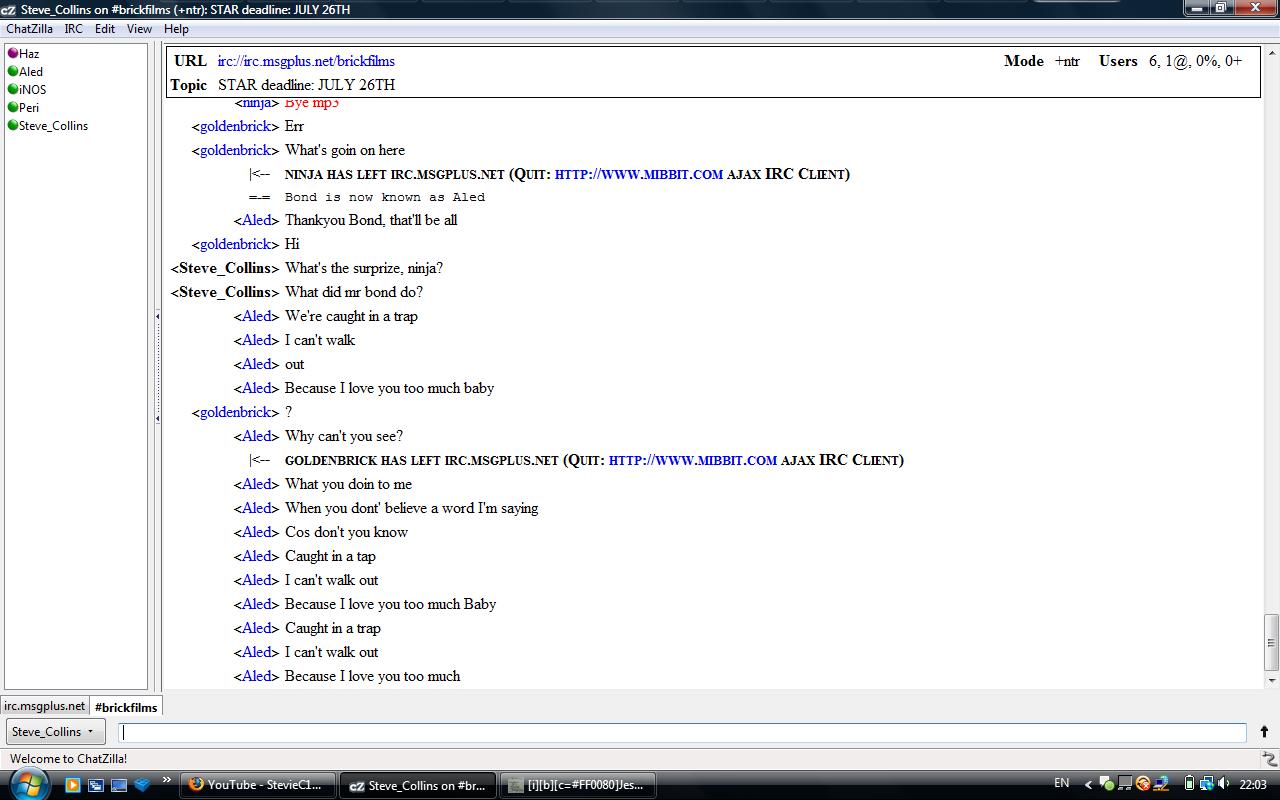Open the ChatZilla menu
This screenshot has width=1280, height=800.
(x=30, y=29)
